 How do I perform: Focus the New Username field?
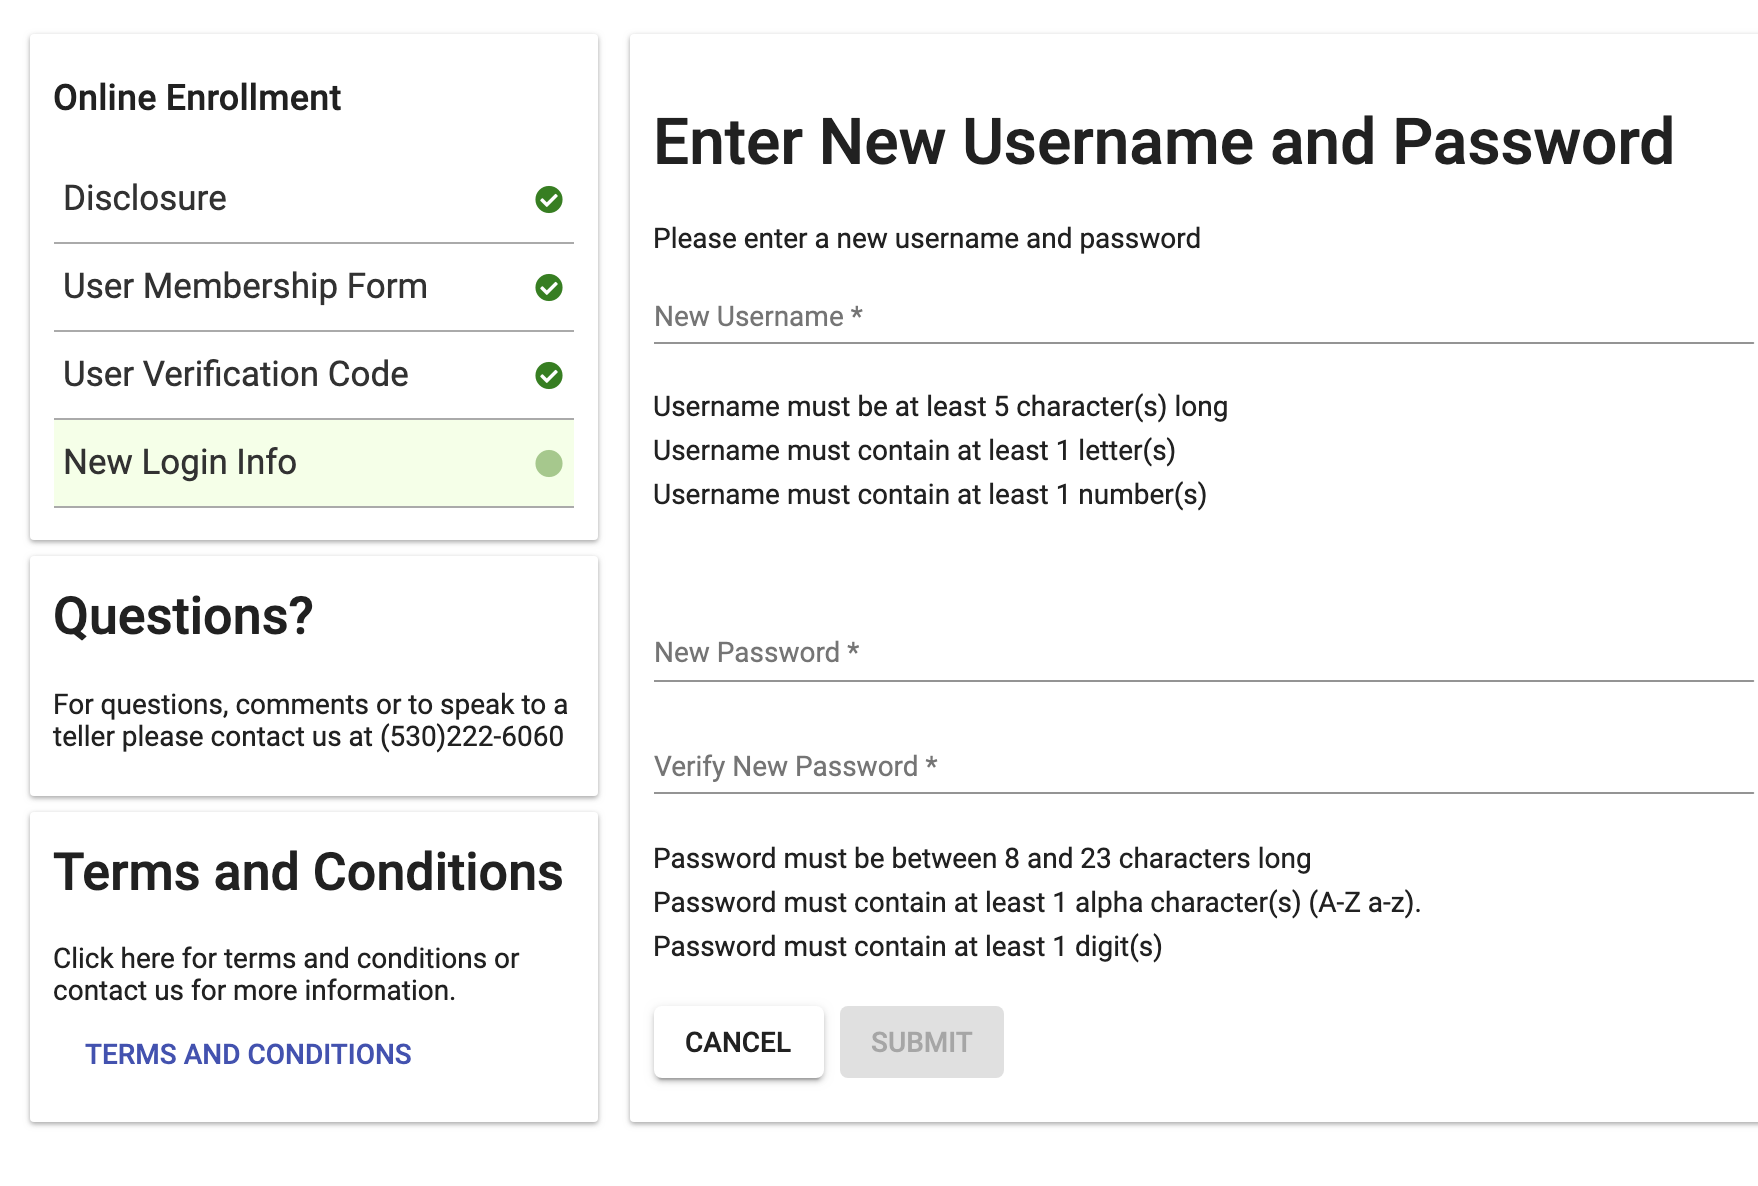[x=1203, y=317]
